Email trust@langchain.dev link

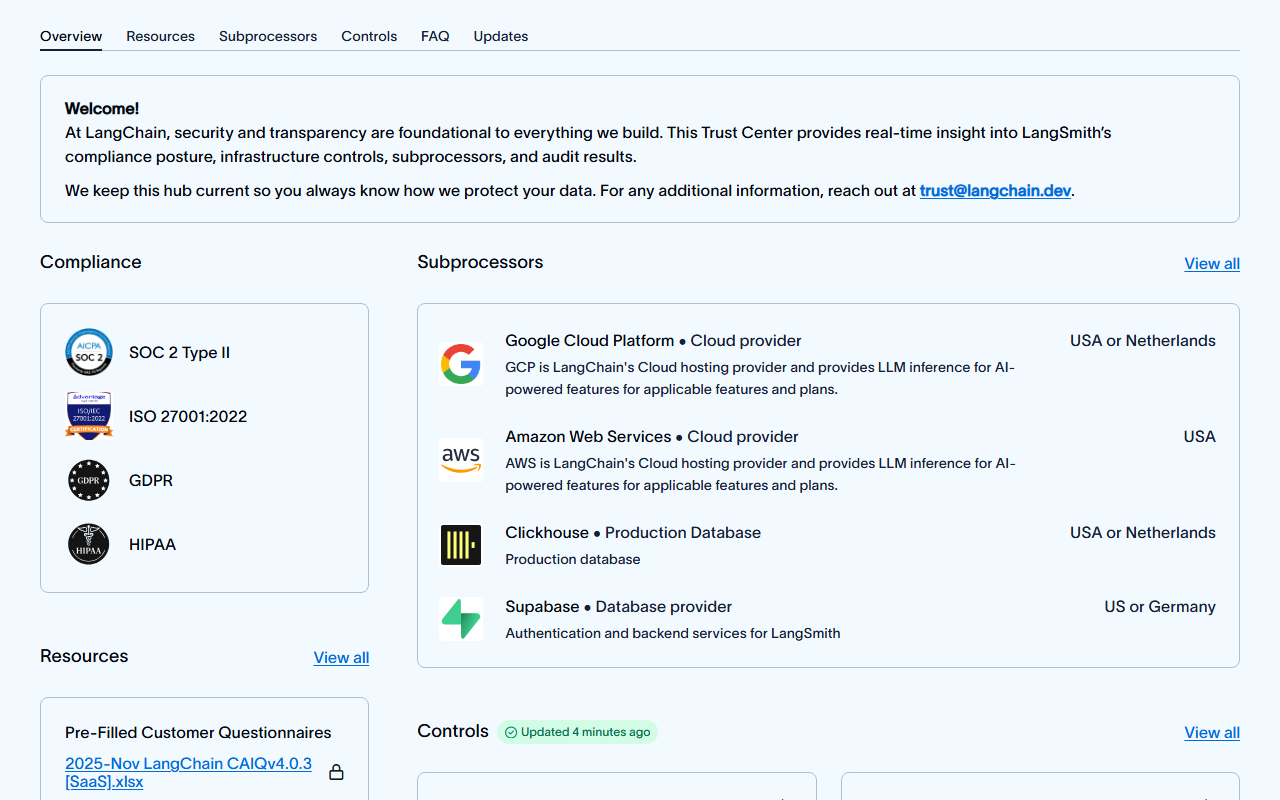click(x=996, y=190)
